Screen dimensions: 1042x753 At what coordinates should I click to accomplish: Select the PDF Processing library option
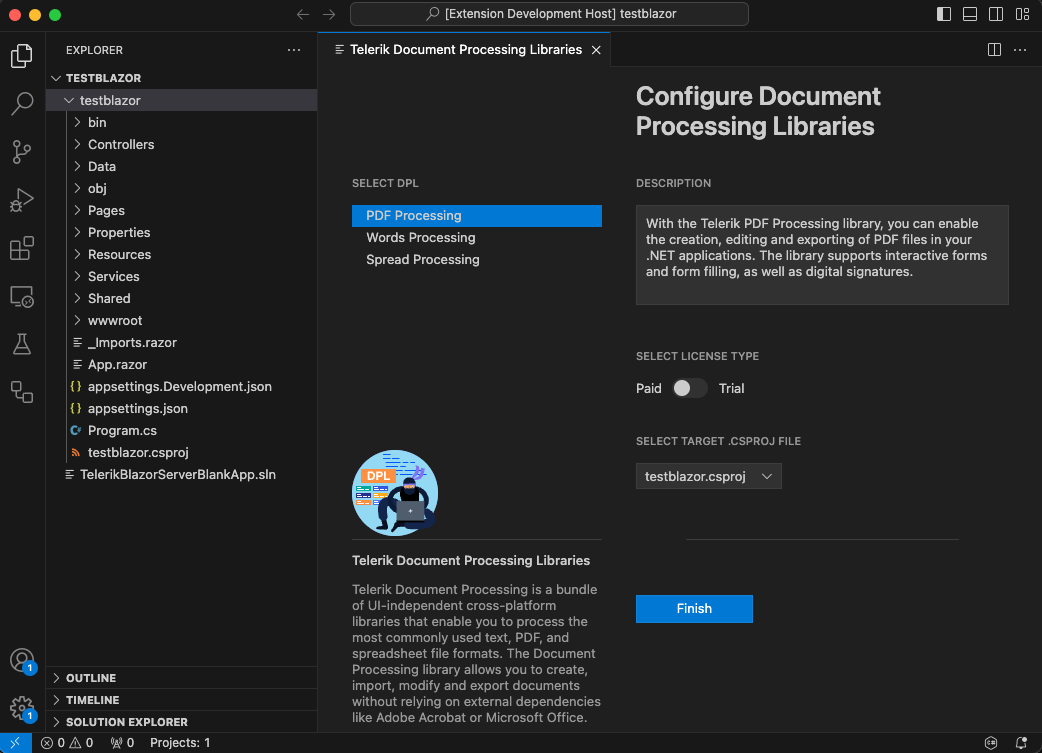click(476, 215)
